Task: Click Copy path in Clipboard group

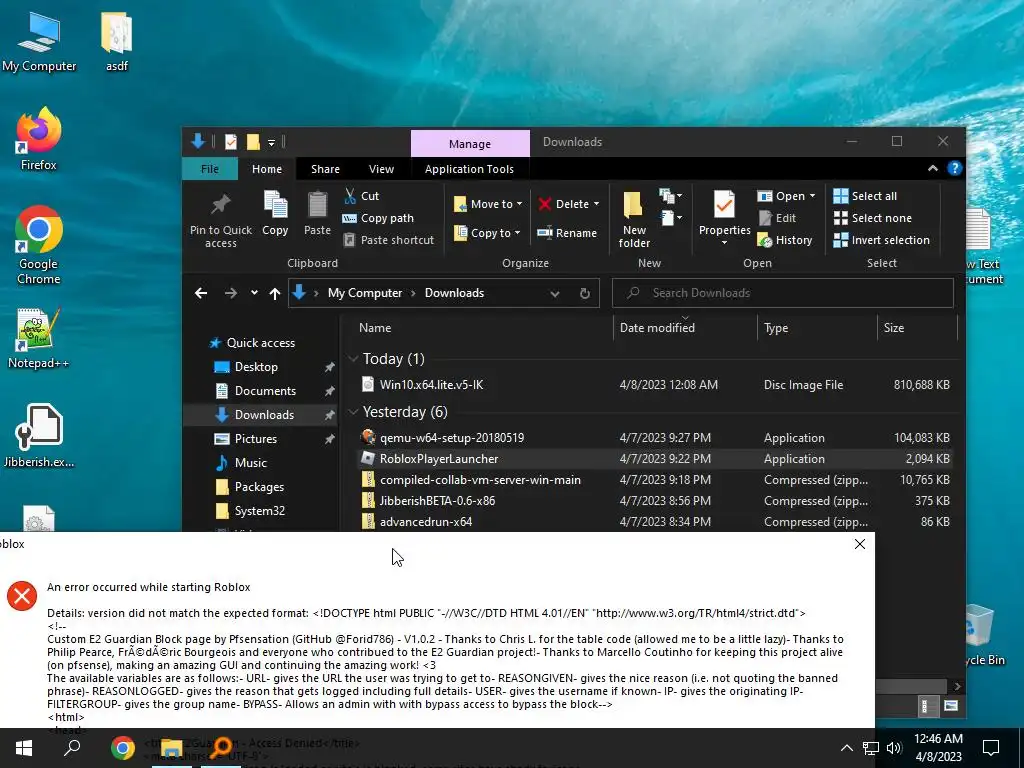Action: (x=378, y=218)
